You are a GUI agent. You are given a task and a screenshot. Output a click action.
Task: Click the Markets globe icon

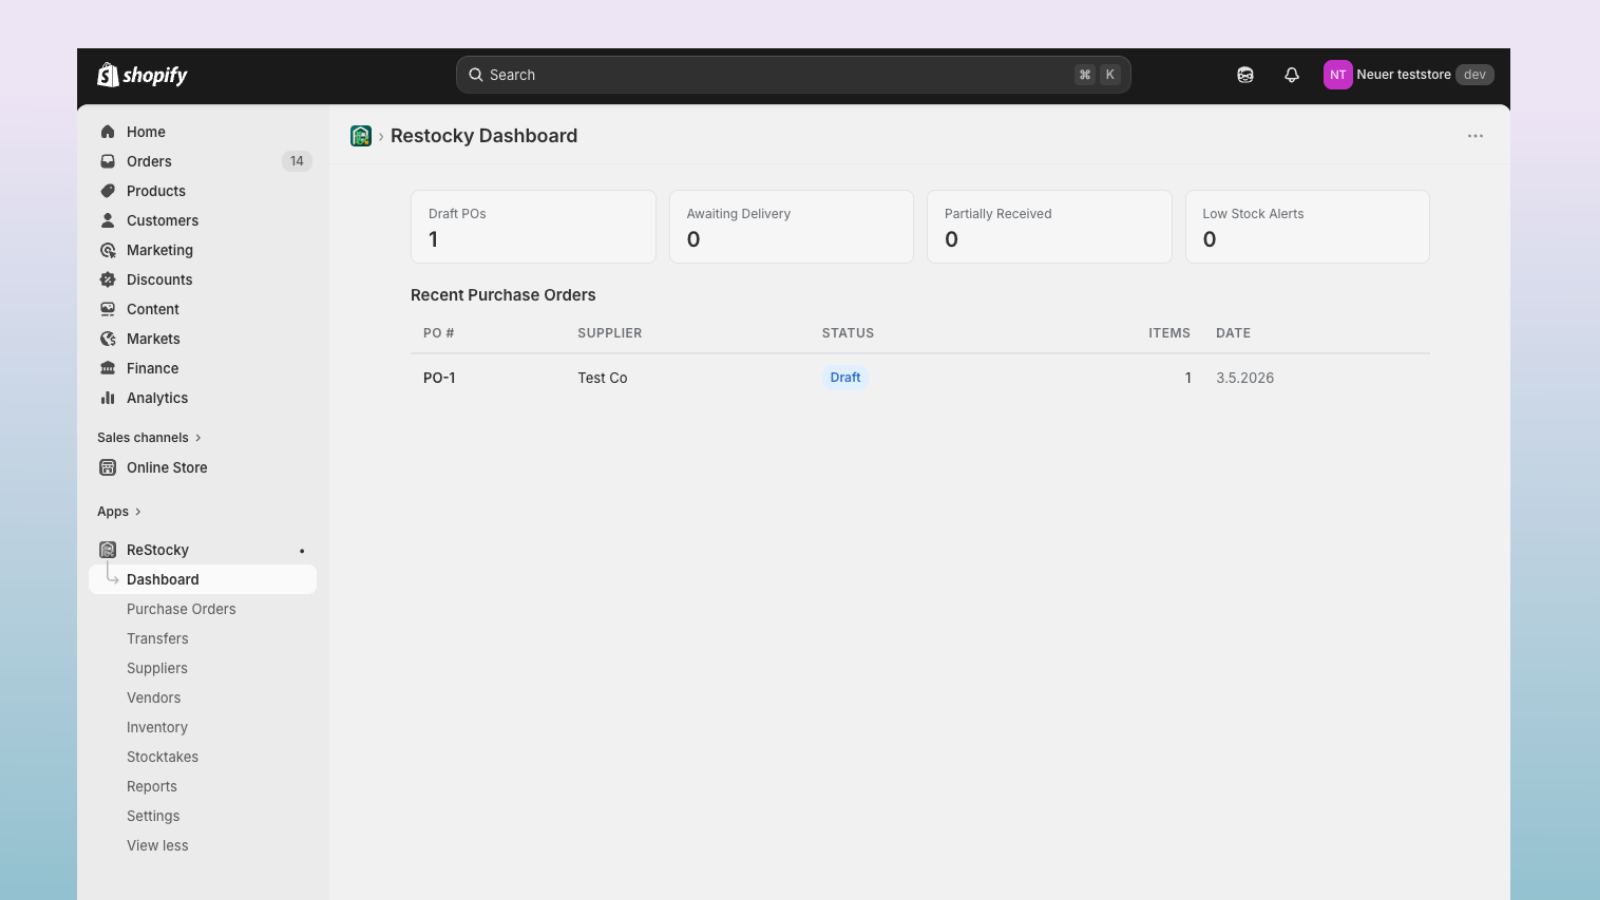pos(108,339)
